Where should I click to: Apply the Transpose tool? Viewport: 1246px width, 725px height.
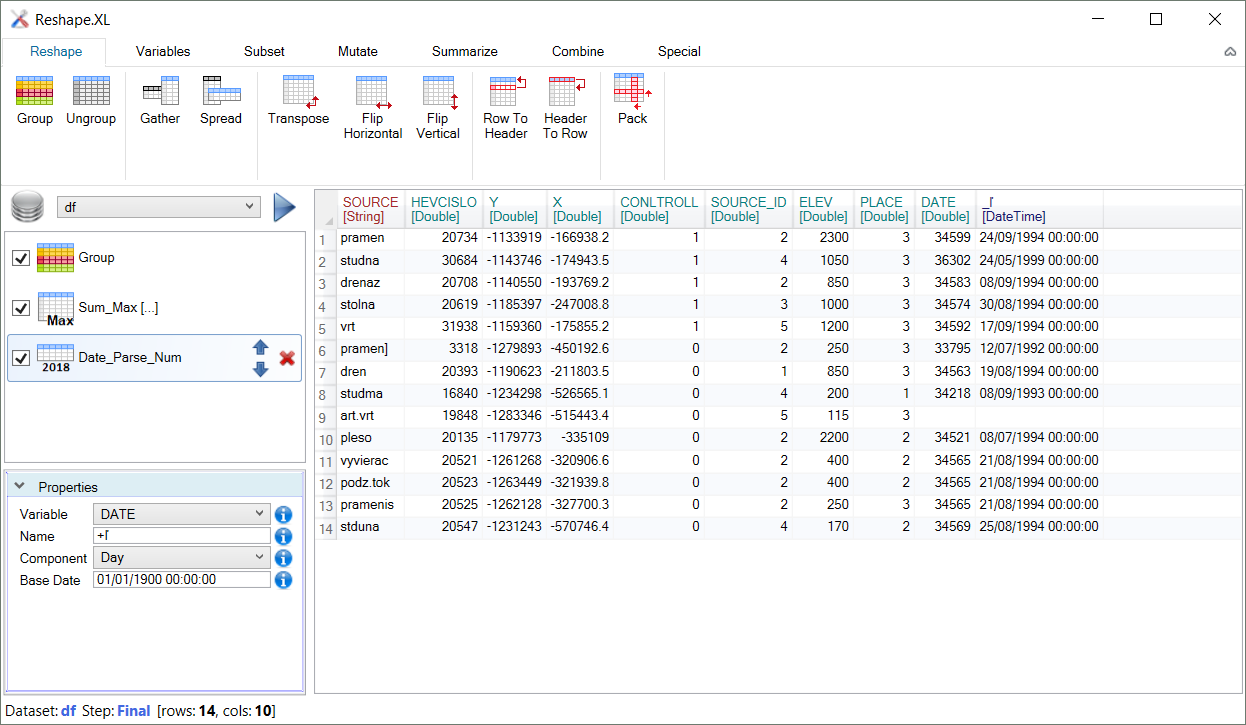coord(298,100)
